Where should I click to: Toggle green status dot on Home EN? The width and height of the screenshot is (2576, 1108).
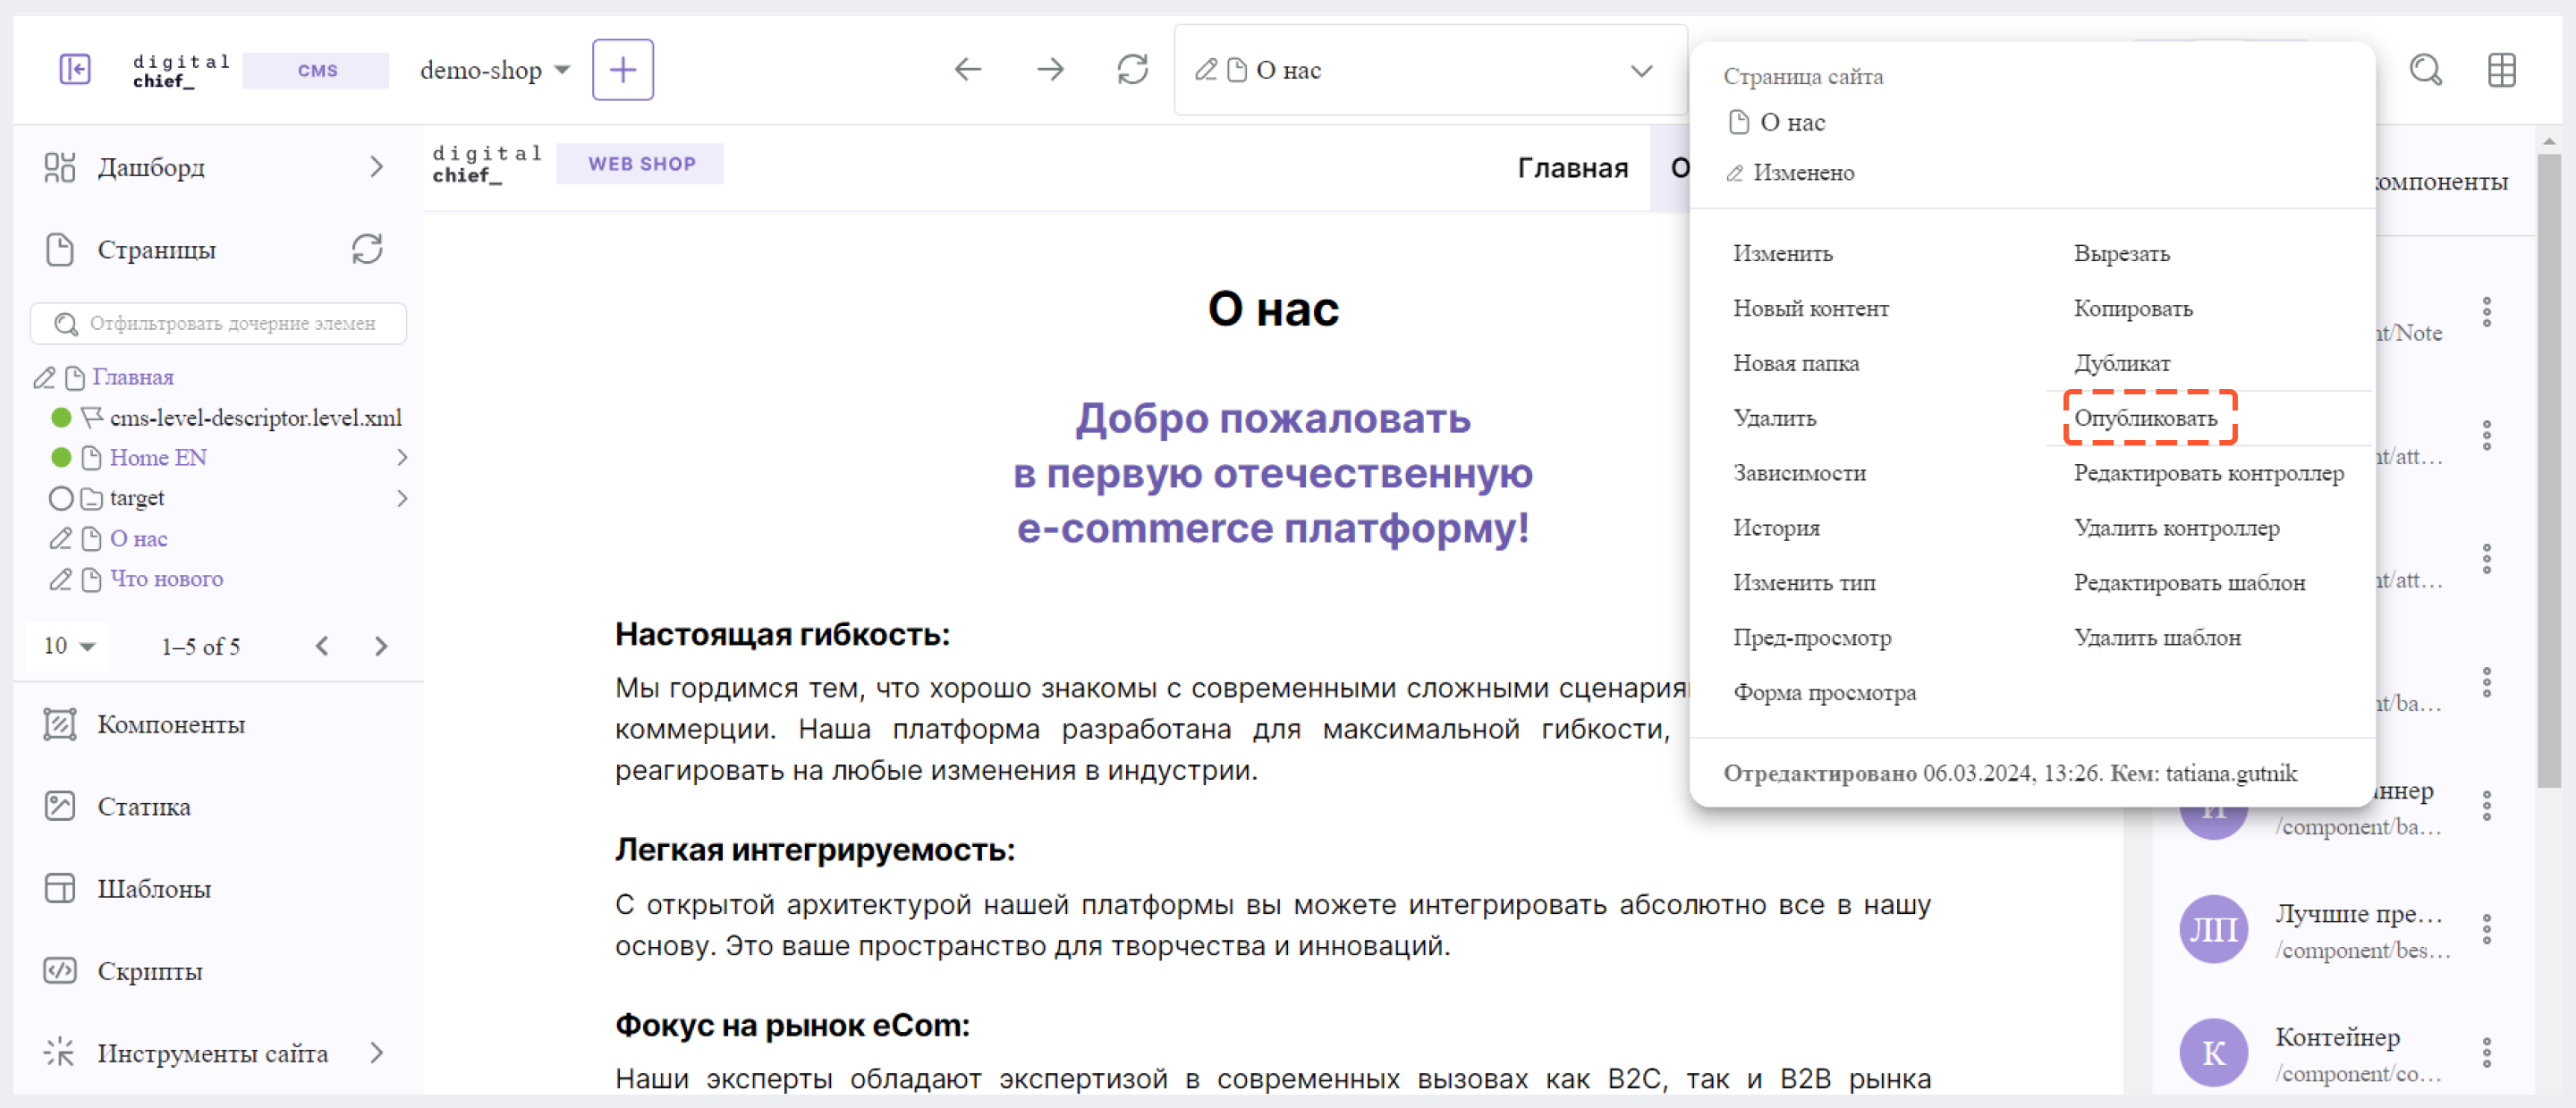(x=61, y=458)
